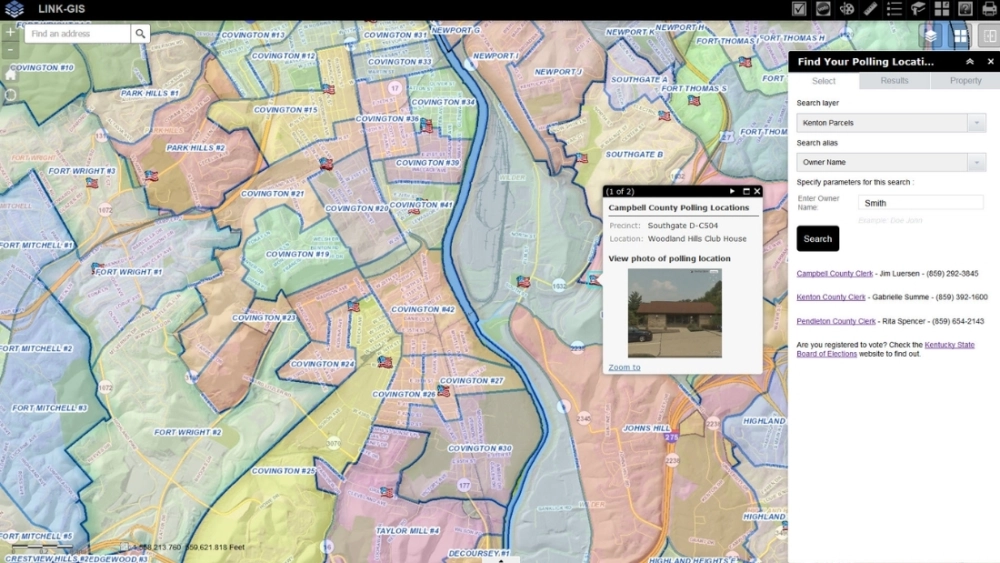Open the print tool
Viewport: 1000px width, 563px height.
989,9
